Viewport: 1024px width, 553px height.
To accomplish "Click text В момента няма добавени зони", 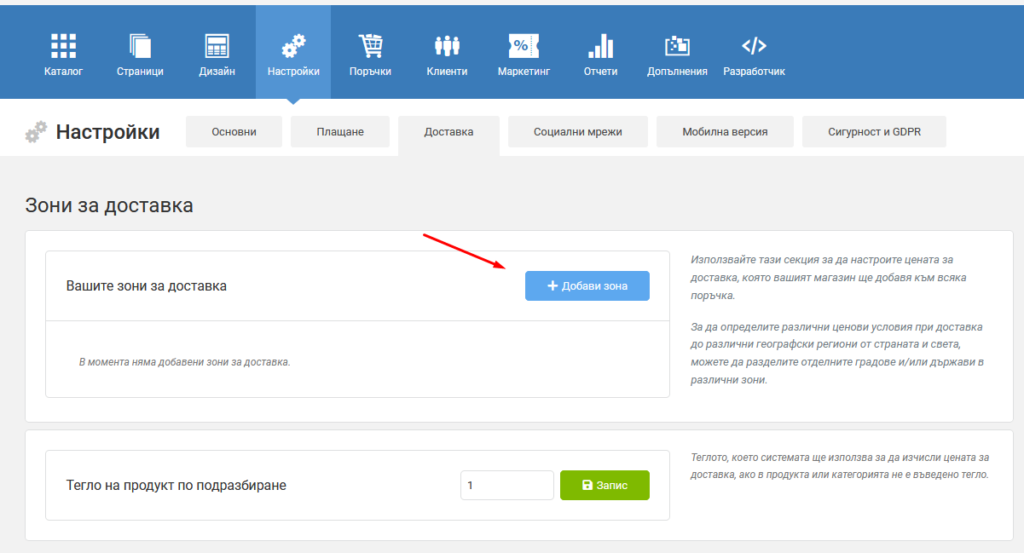I will [x=184, y=362].
